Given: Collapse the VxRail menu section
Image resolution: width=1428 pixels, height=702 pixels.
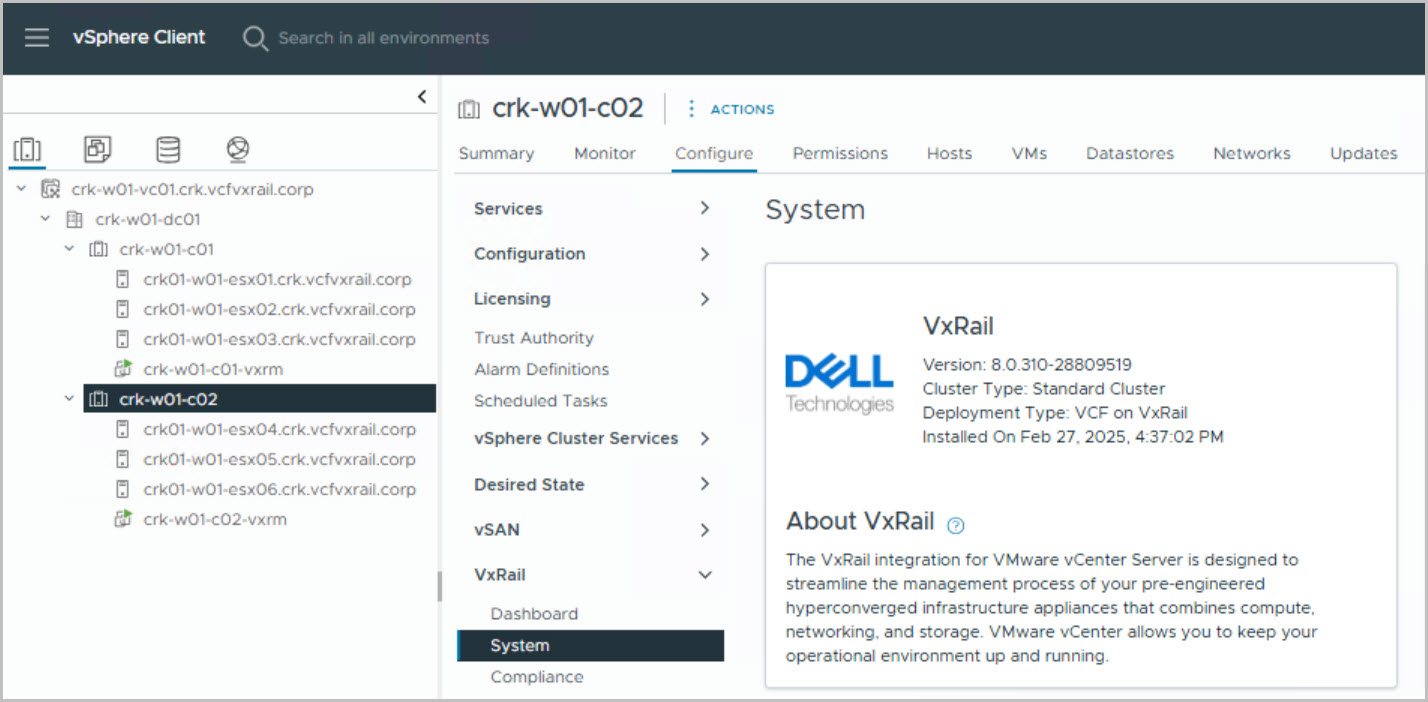Looking at the screenshot, I should pos(704,575).
